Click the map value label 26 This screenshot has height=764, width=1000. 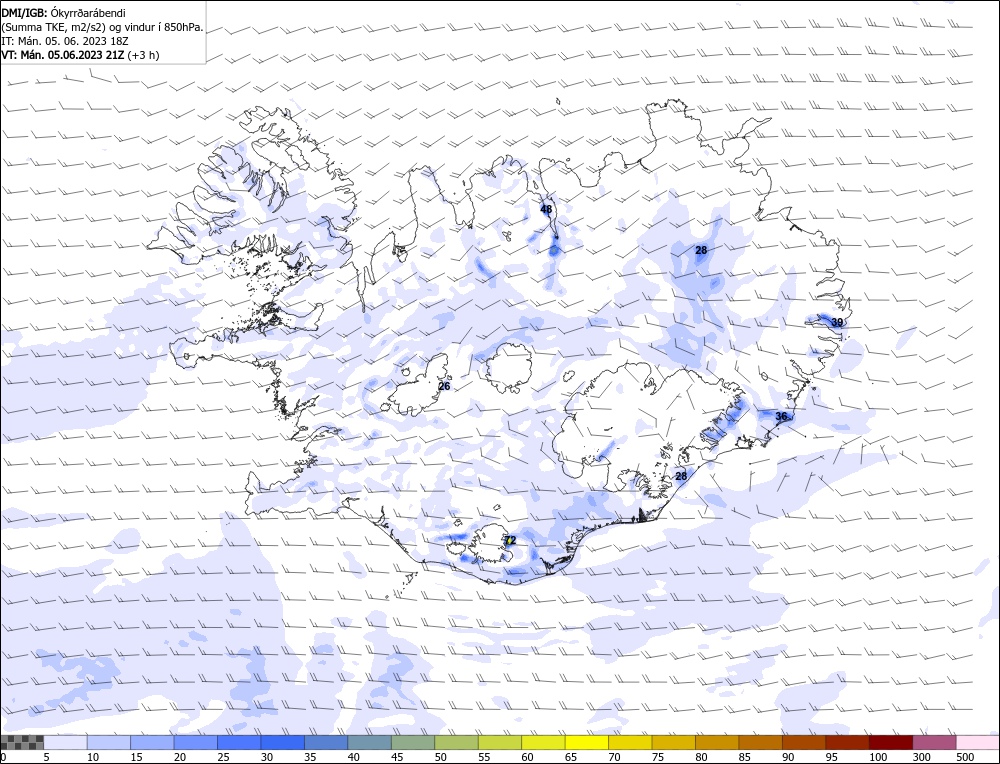click(x=444, y=386)
